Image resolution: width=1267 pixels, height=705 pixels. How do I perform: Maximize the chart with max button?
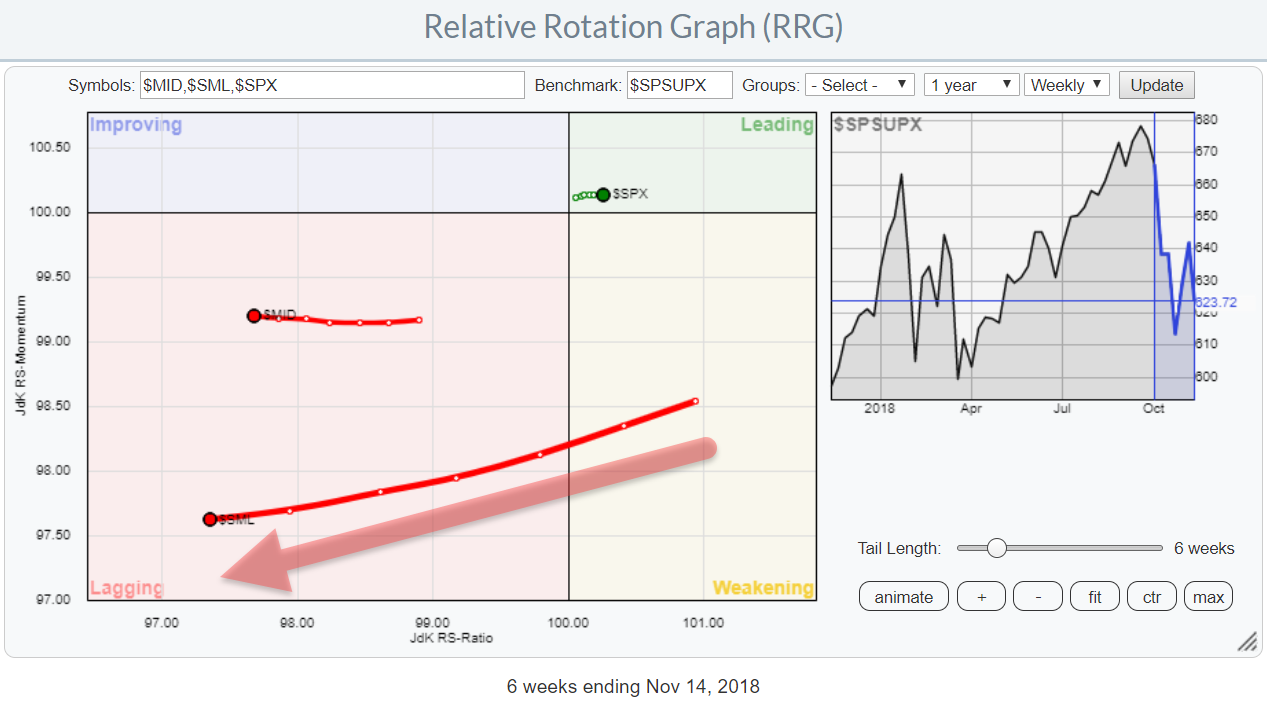[x=1208, y=597]
